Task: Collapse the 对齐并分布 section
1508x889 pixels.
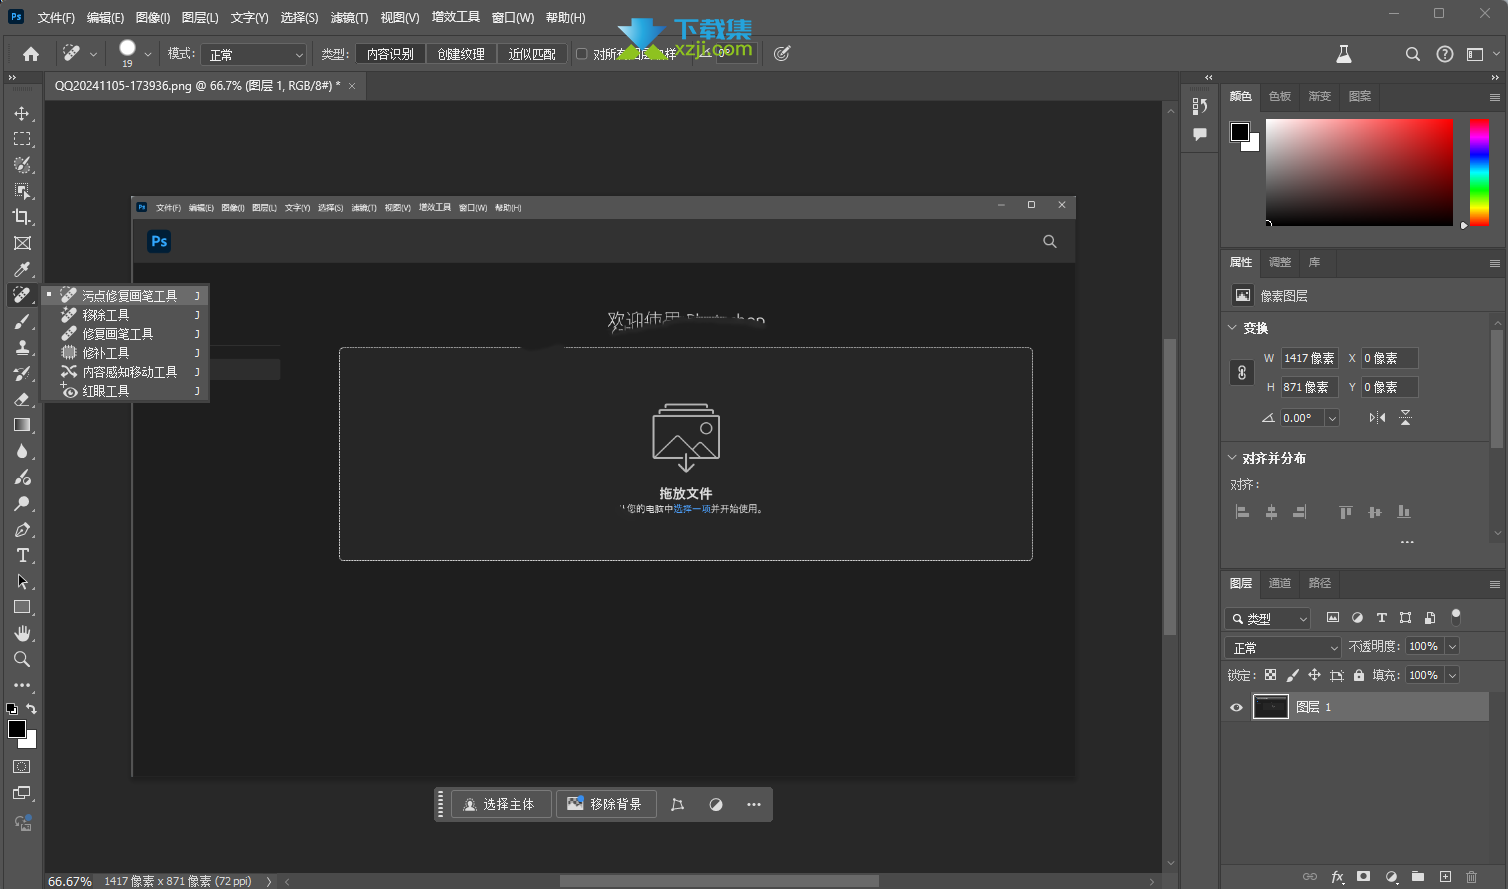Action: pos(1232,457)
